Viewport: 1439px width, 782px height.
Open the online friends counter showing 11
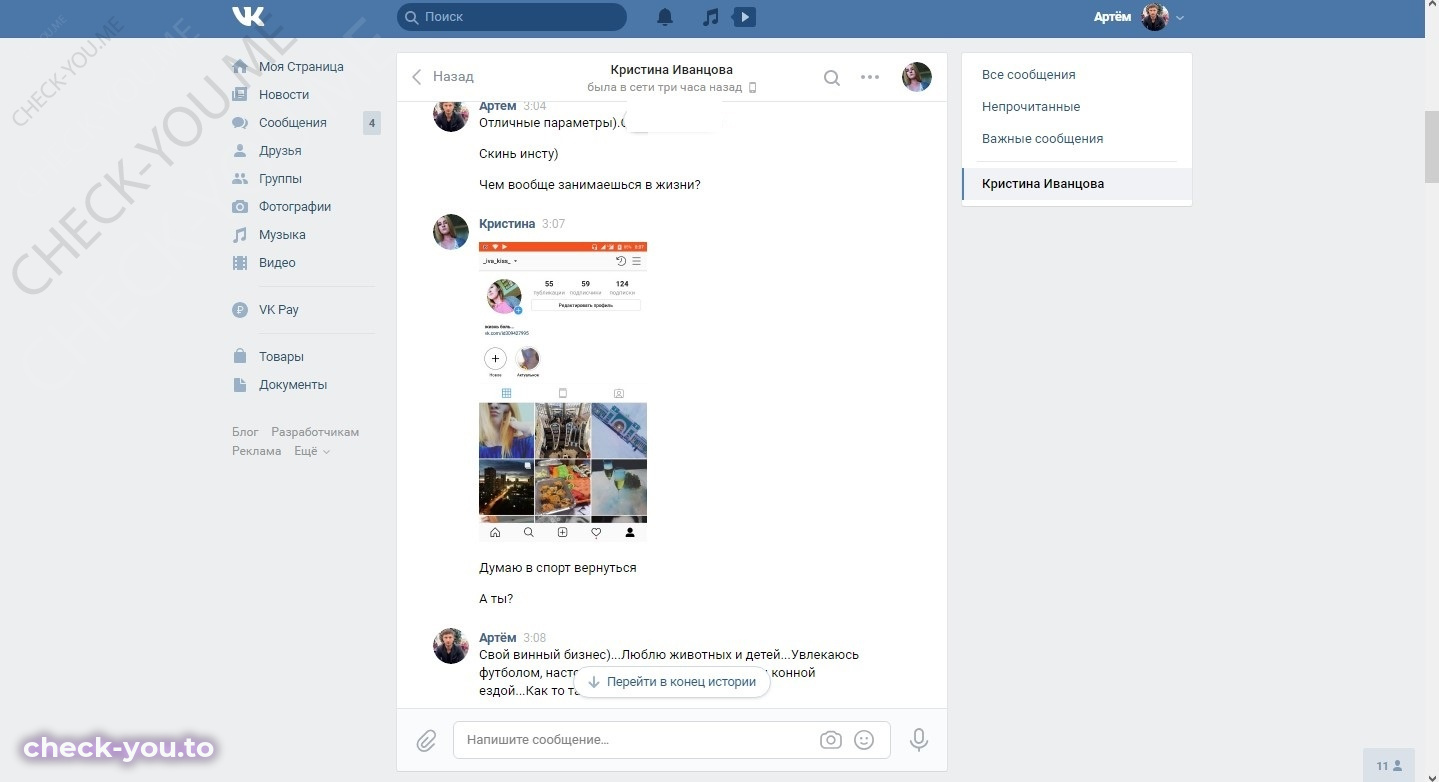1389,766
